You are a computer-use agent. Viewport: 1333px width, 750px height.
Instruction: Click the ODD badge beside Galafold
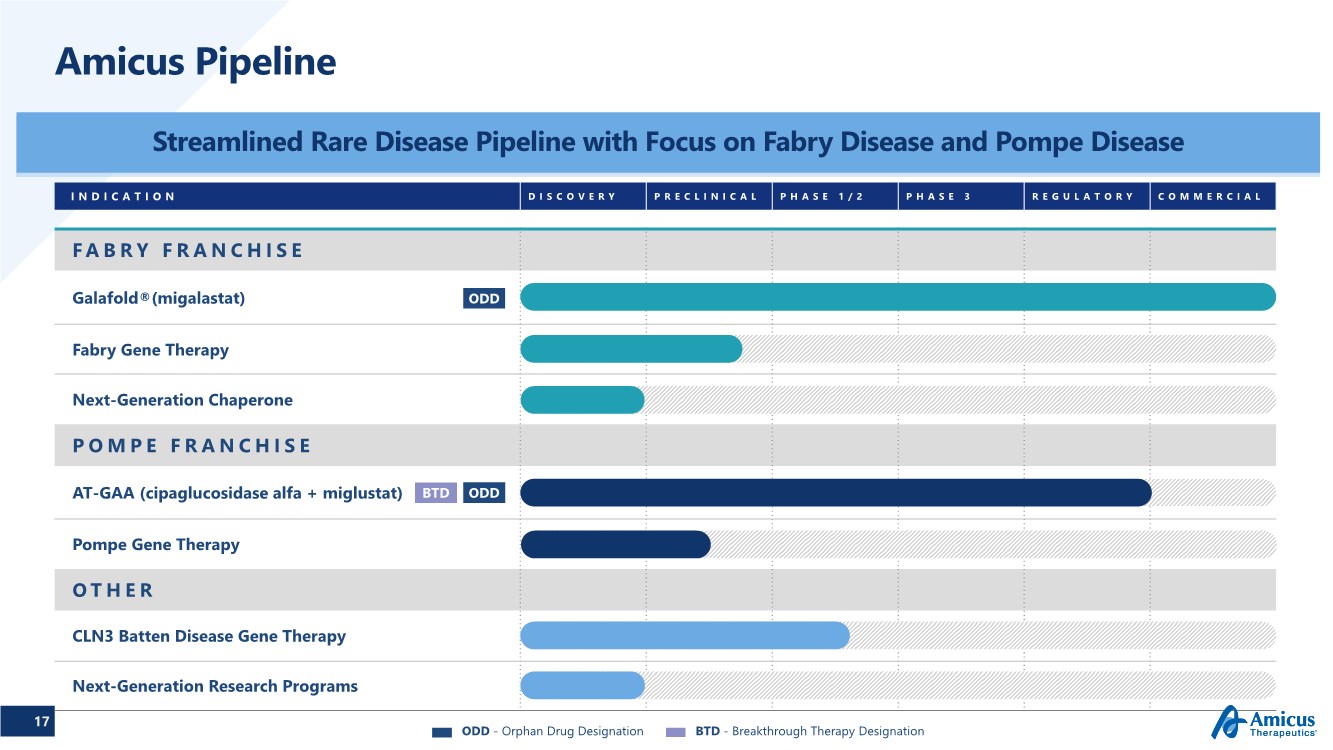tap(484, 298)
